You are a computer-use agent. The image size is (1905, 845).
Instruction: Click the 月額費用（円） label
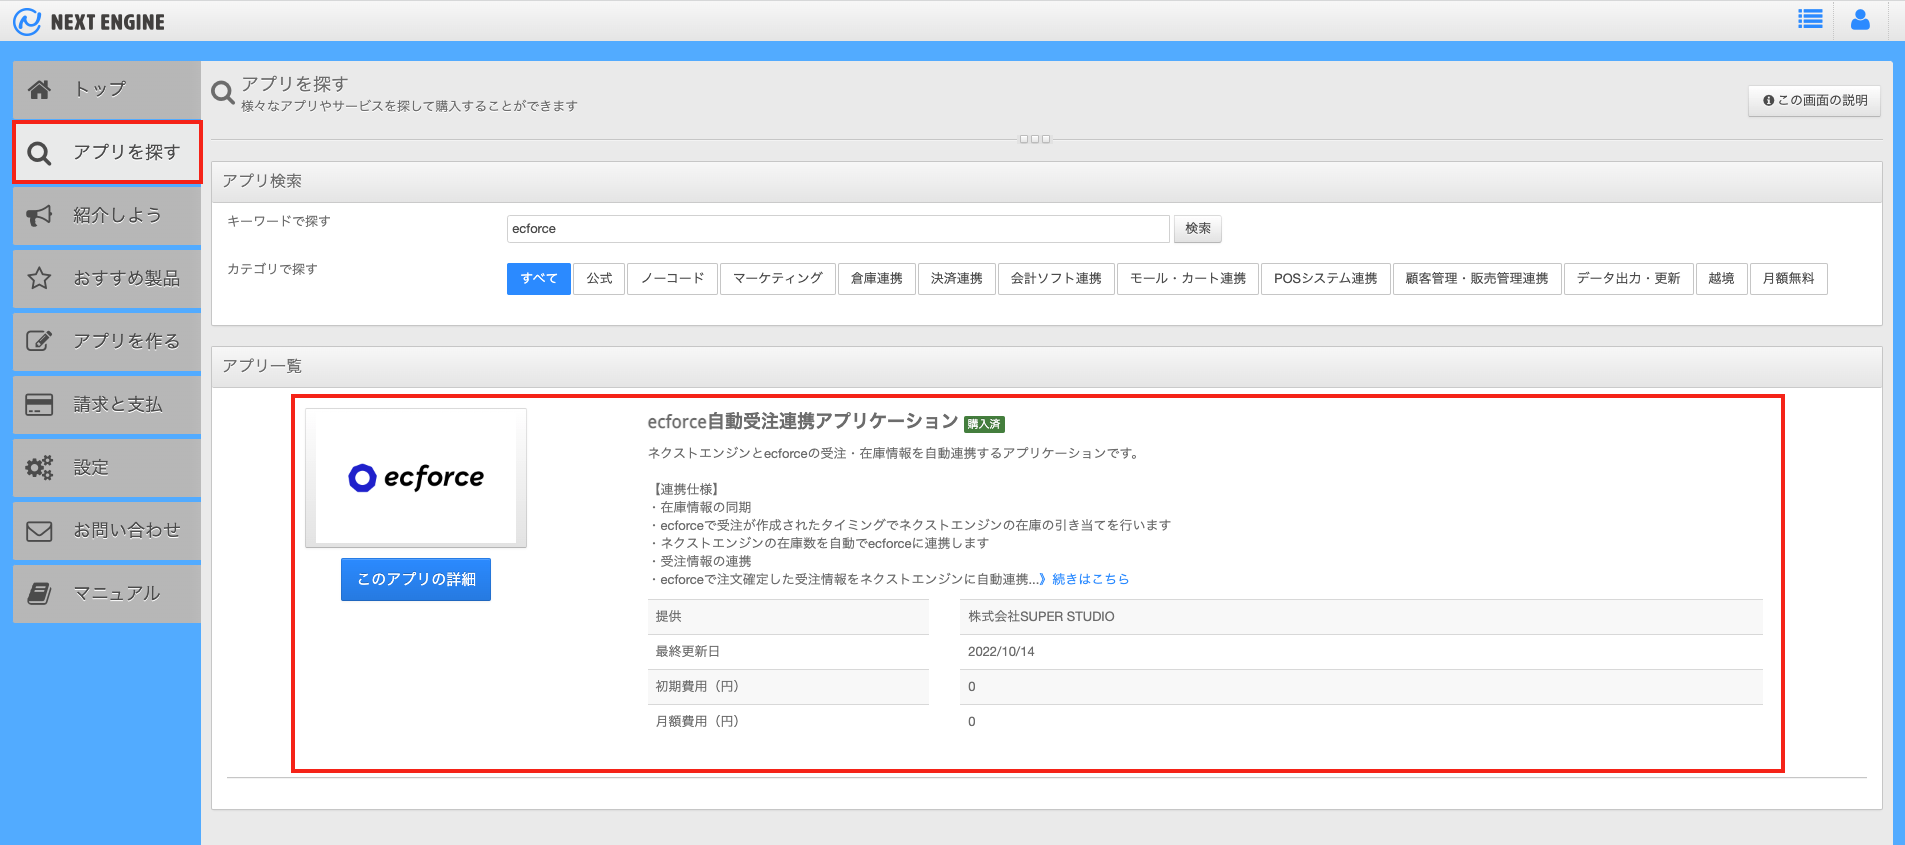coord(697,722)
